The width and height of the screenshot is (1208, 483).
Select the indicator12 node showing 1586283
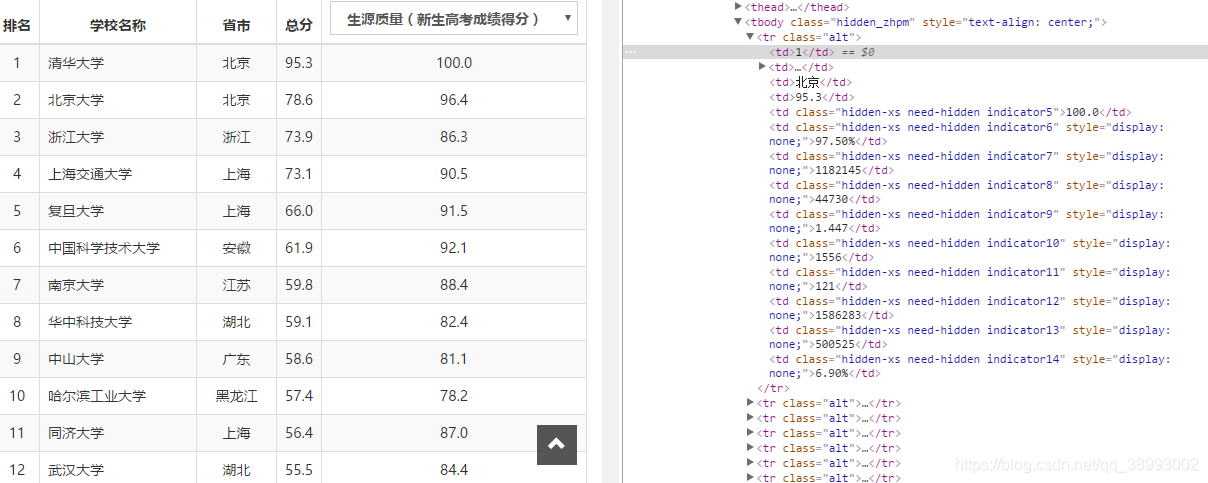click(x=970, y=308)
